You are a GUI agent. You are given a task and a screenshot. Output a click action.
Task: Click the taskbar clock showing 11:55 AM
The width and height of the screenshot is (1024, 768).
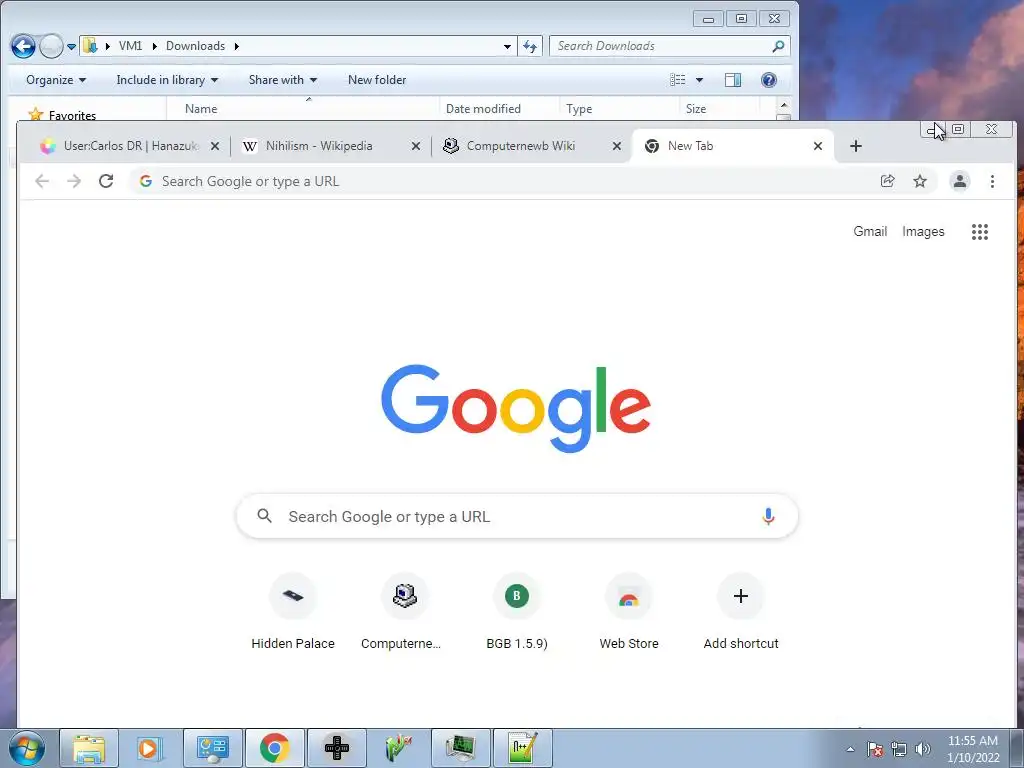[973, 749]
